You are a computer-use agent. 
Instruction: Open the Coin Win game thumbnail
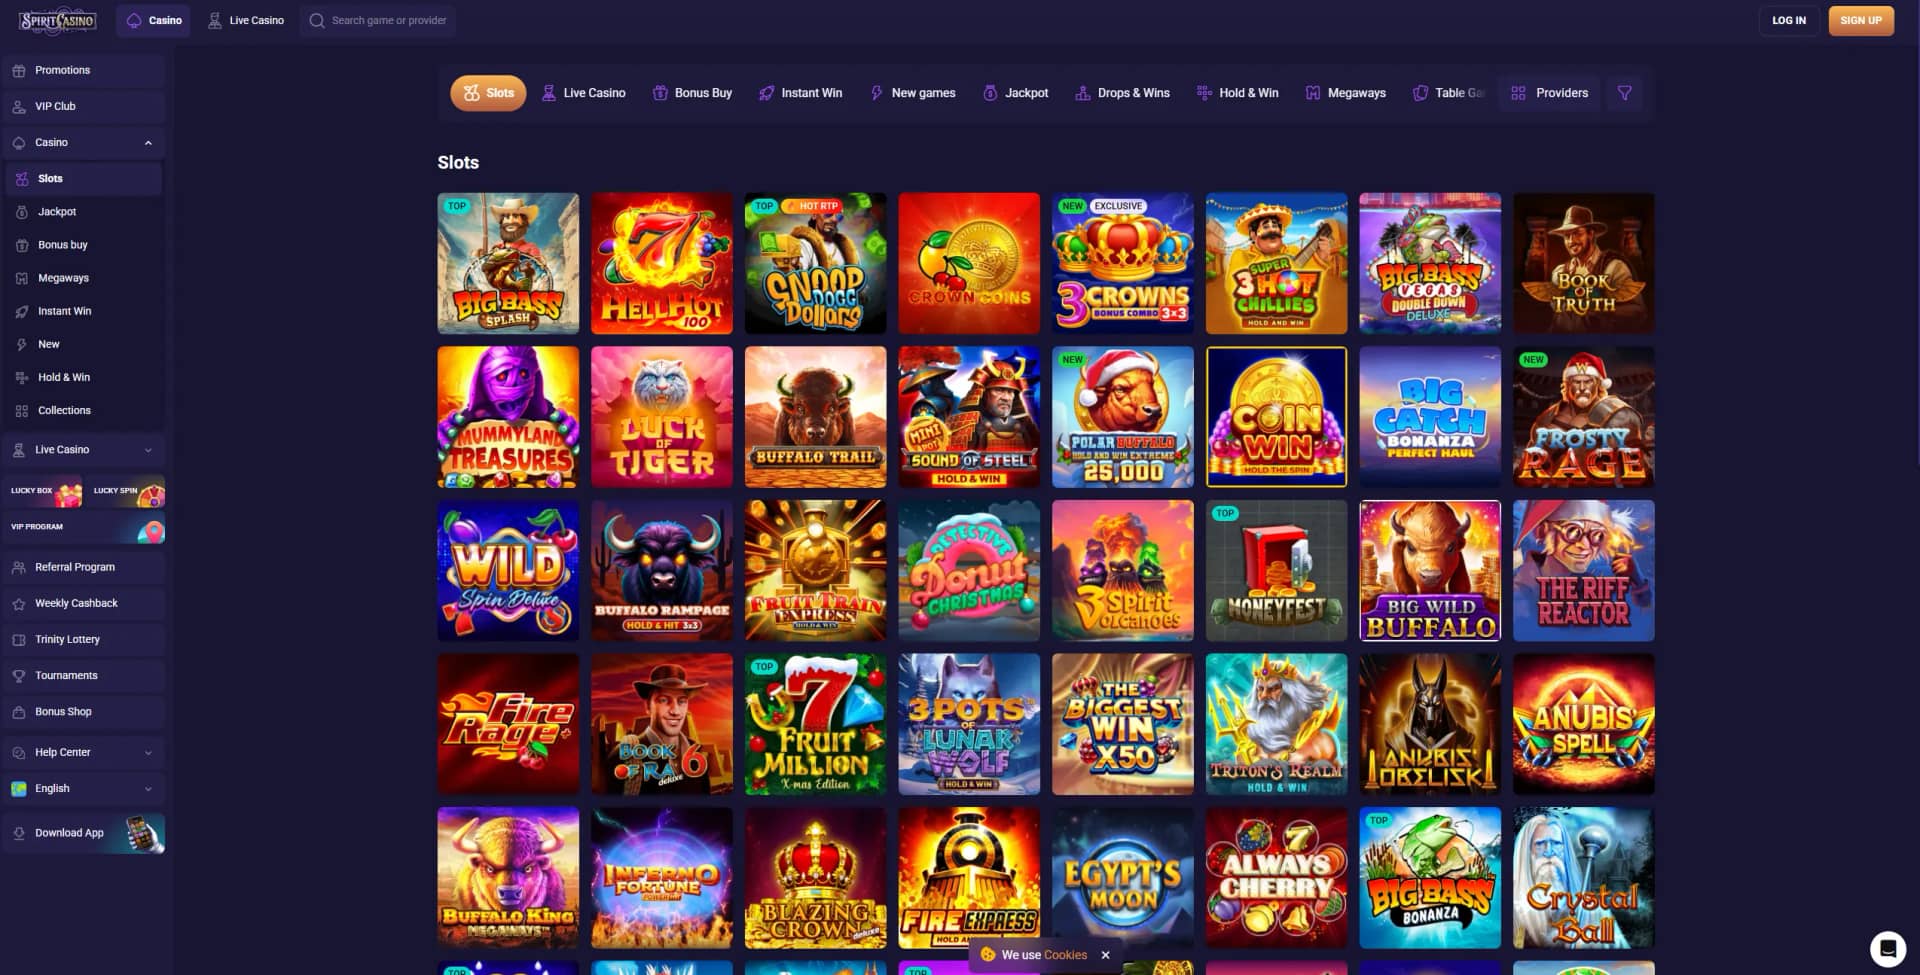[x=1276, y=417]
